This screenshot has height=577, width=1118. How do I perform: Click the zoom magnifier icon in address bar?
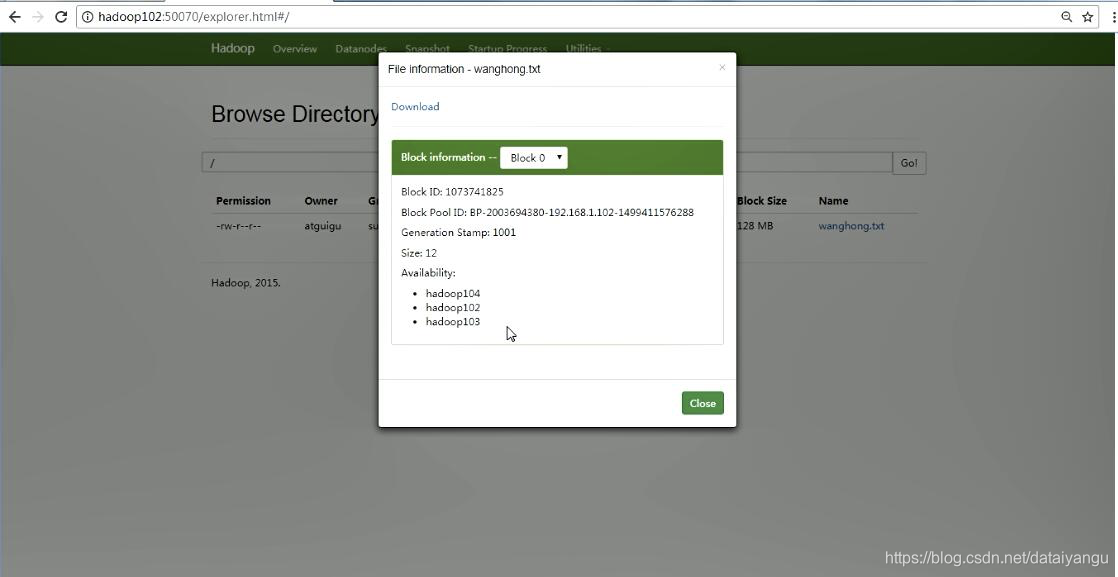[1066, 17]
